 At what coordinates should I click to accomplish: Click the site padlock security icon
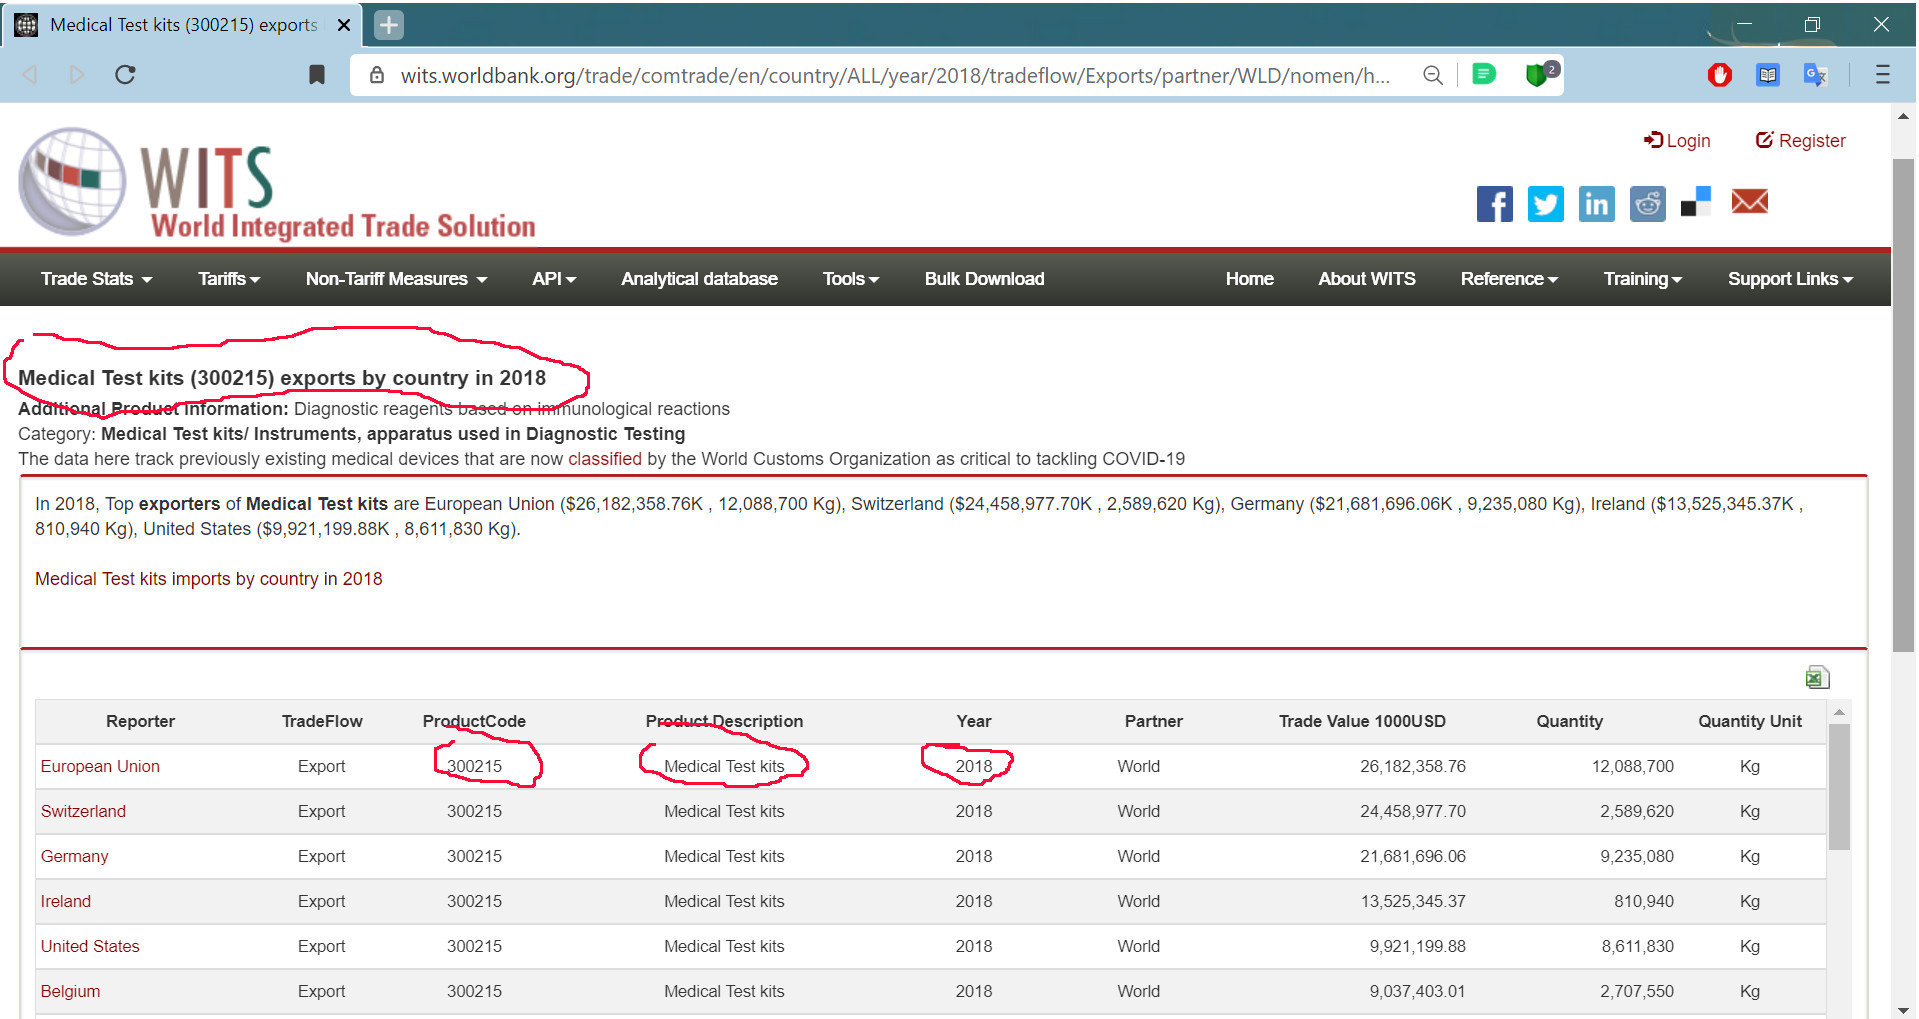coord(377,75)
